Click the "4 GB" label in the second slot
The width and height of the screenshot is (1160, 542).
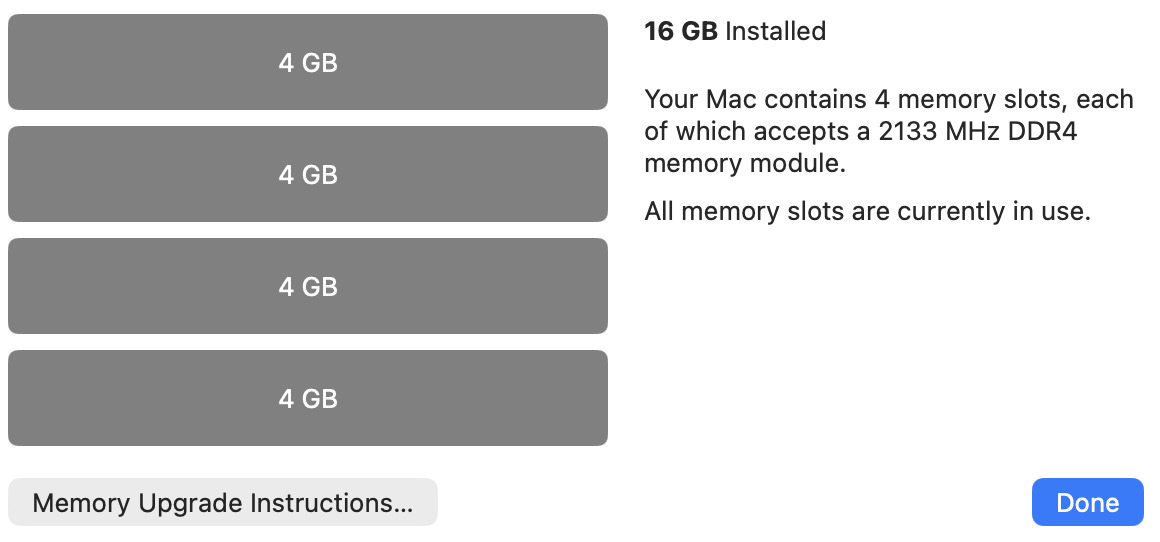[307, 175]
